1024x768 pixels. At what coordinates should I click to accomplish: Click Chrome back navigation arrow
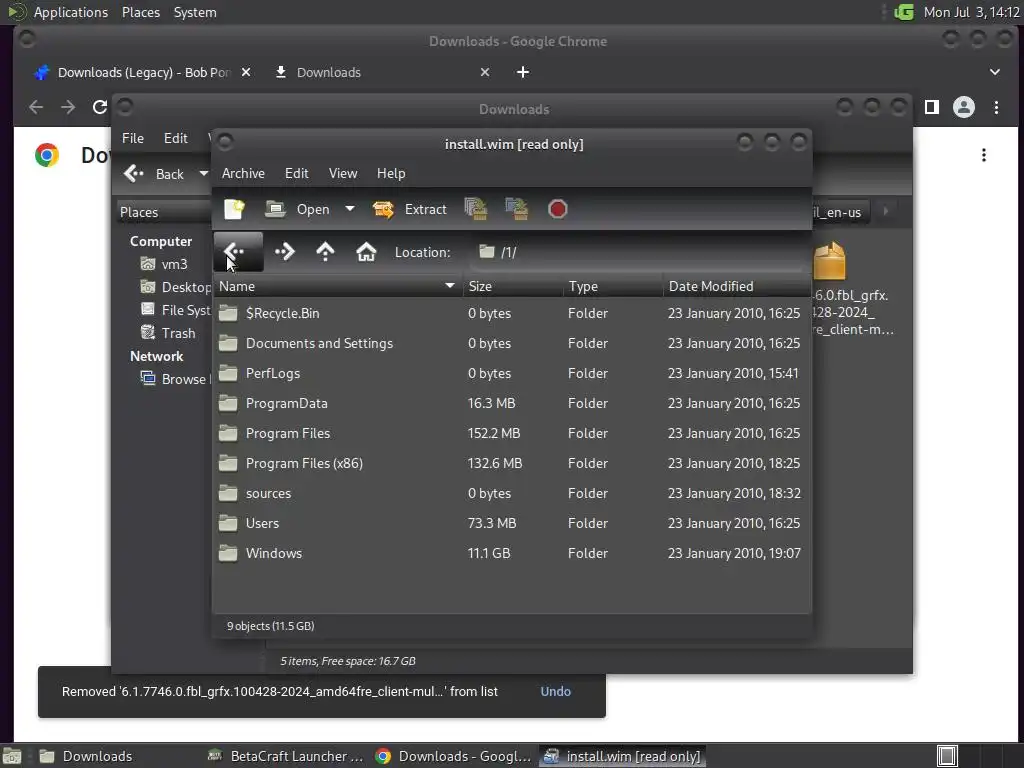tap(36, 107)
